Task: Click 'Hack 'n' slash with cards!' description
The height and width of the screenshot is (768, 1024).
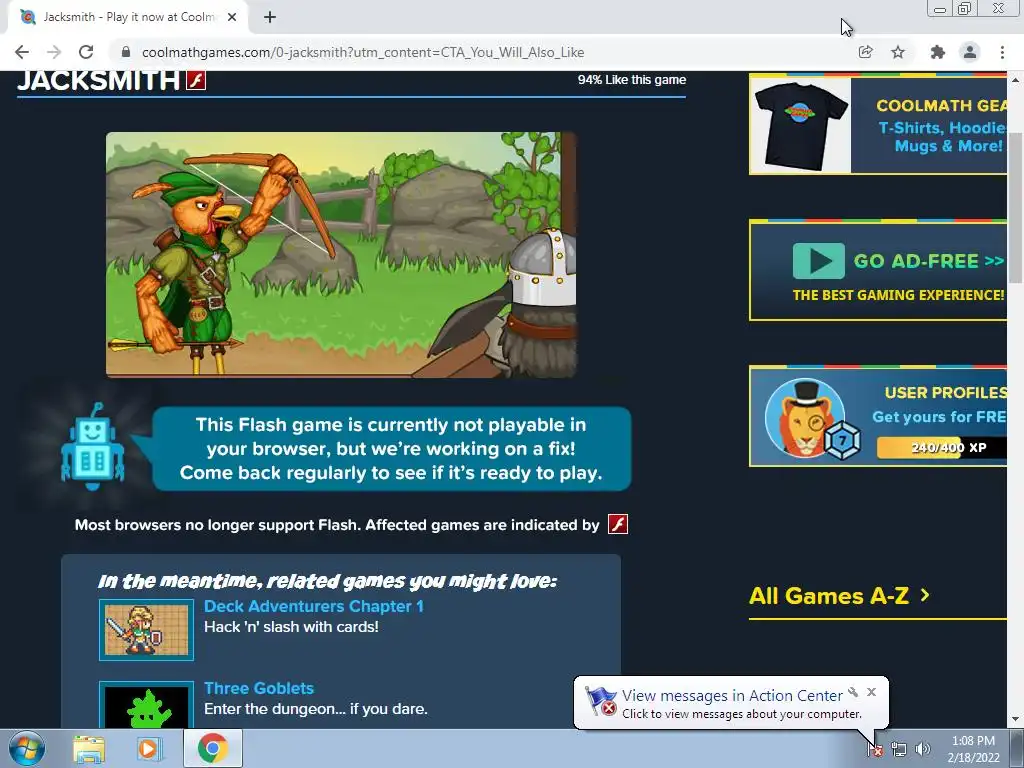Action: (x=291, y=627)
